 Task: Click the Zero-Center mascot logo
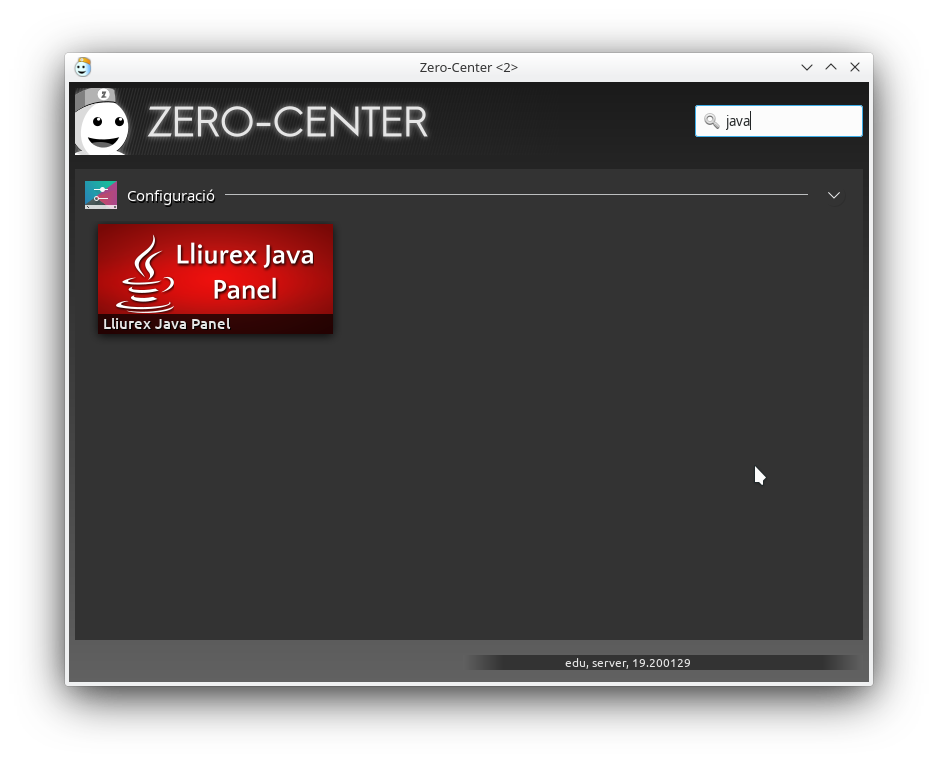pos(102,121)
